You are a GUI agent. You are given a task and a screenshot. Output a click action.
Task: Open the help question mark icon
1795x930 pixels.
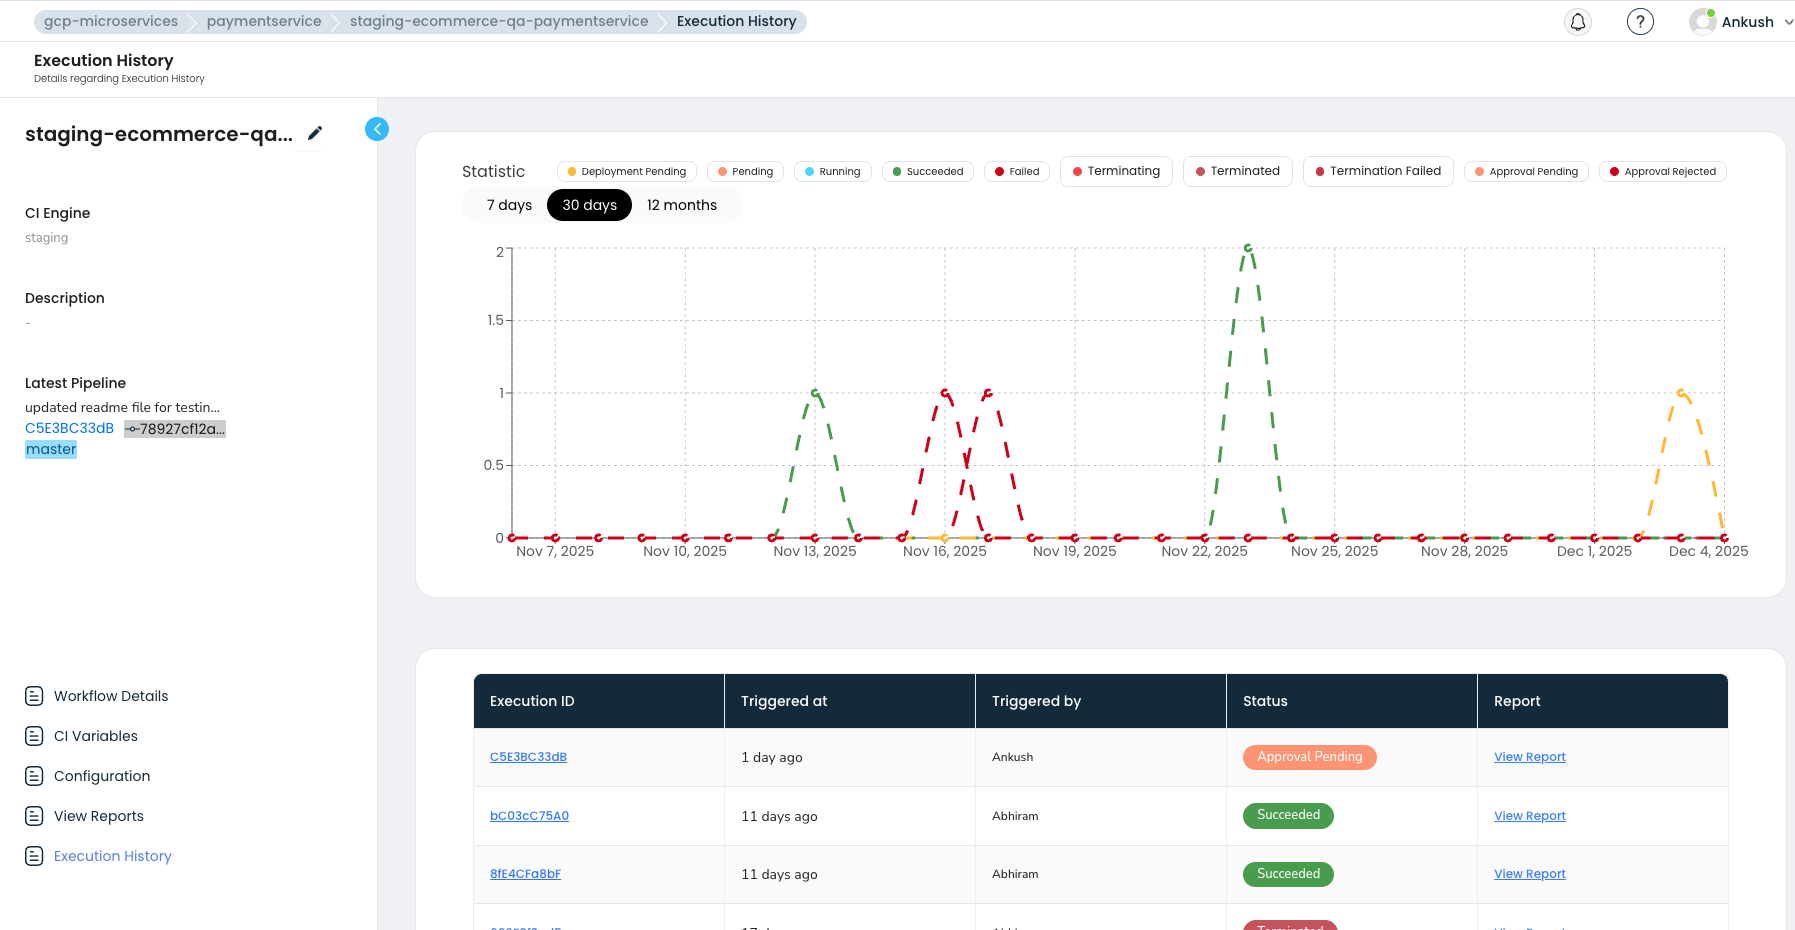[1640, 22]
